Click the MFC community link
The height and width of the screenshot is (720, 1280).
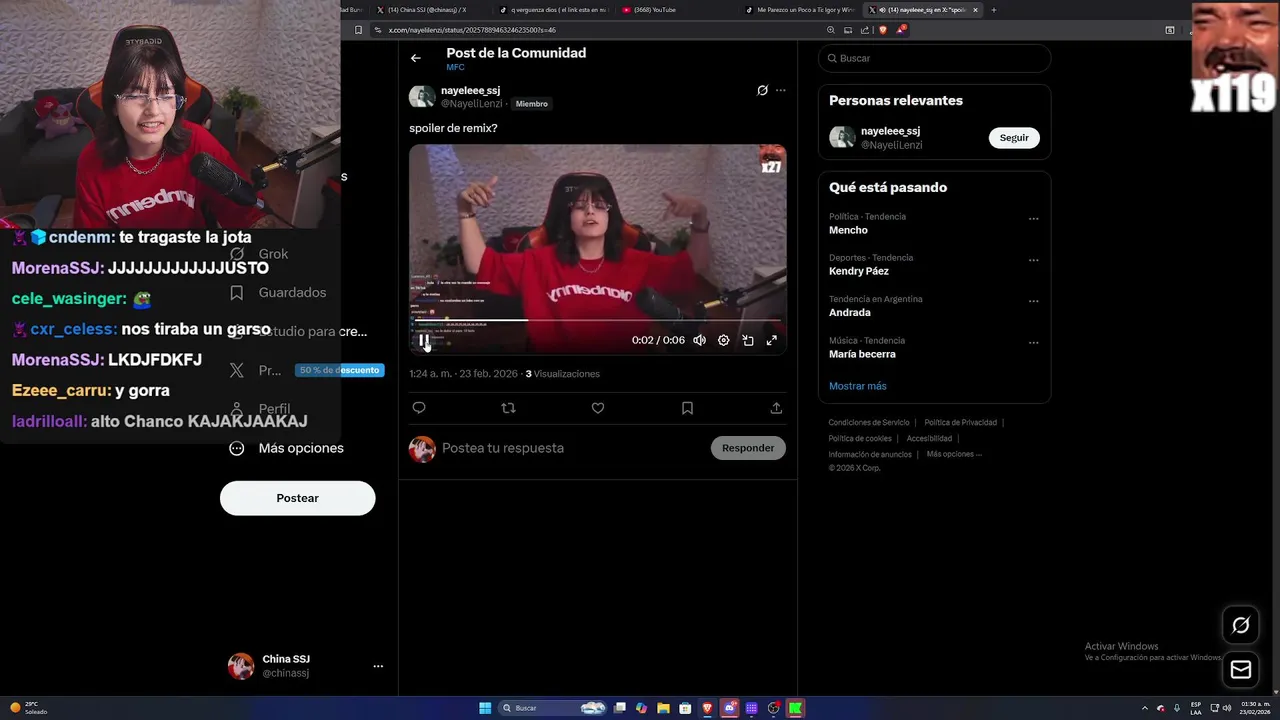coord(455,67)
